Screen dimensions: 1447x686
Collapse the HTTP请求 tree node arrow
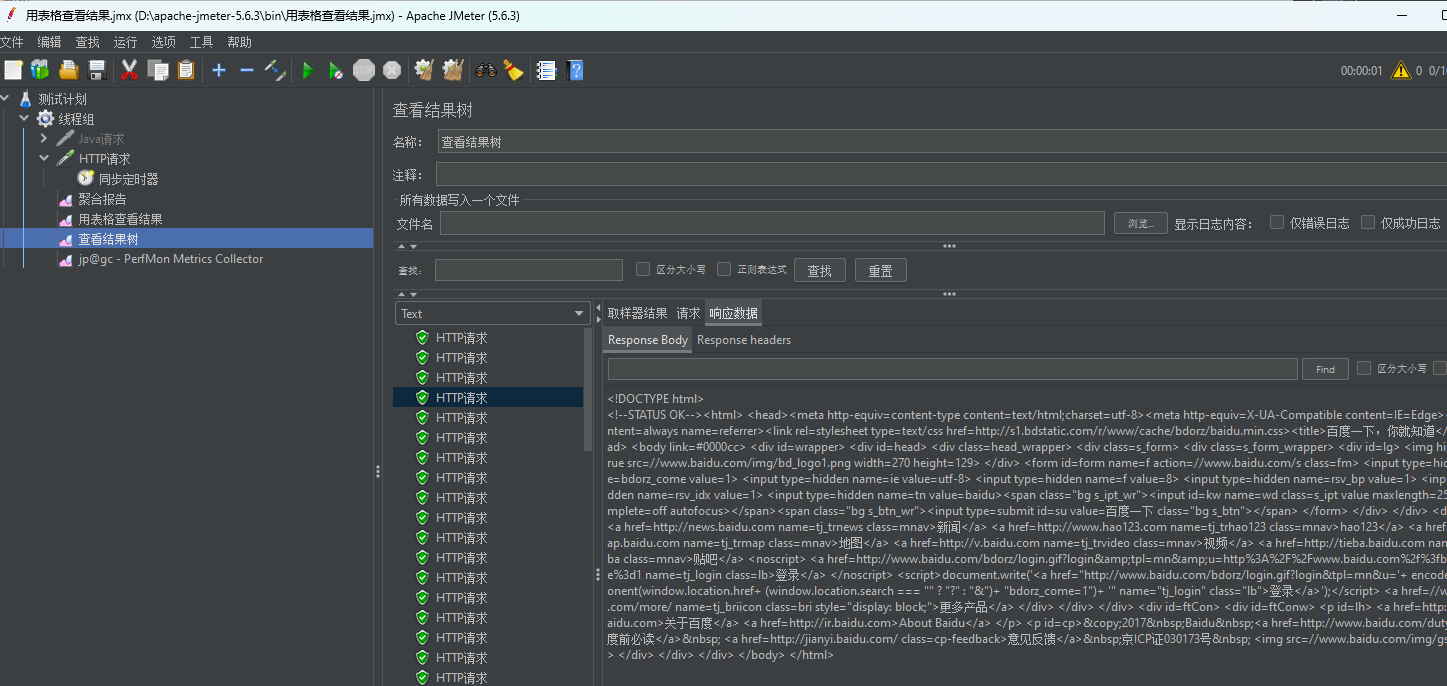click(x=44, y=158)
